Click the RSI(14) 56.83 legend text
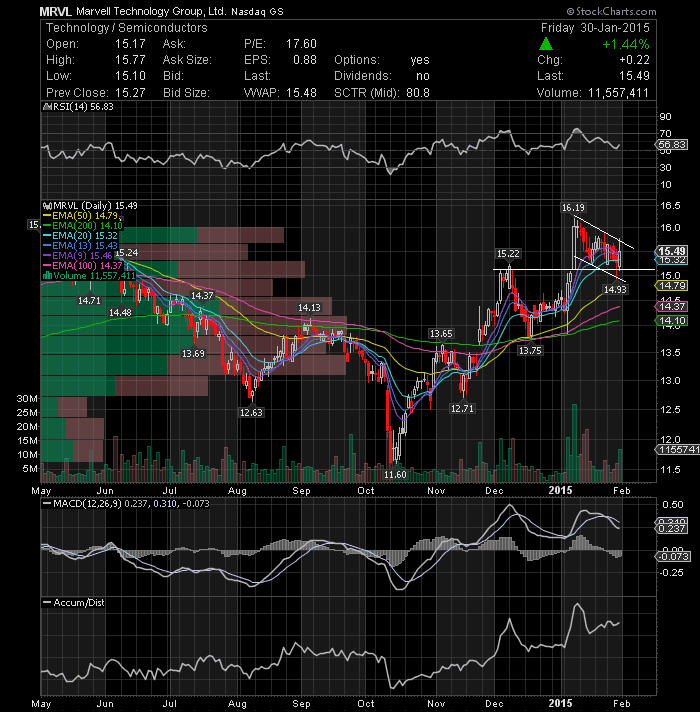Viewport: 700px width, 712px height. coord(83,107)
